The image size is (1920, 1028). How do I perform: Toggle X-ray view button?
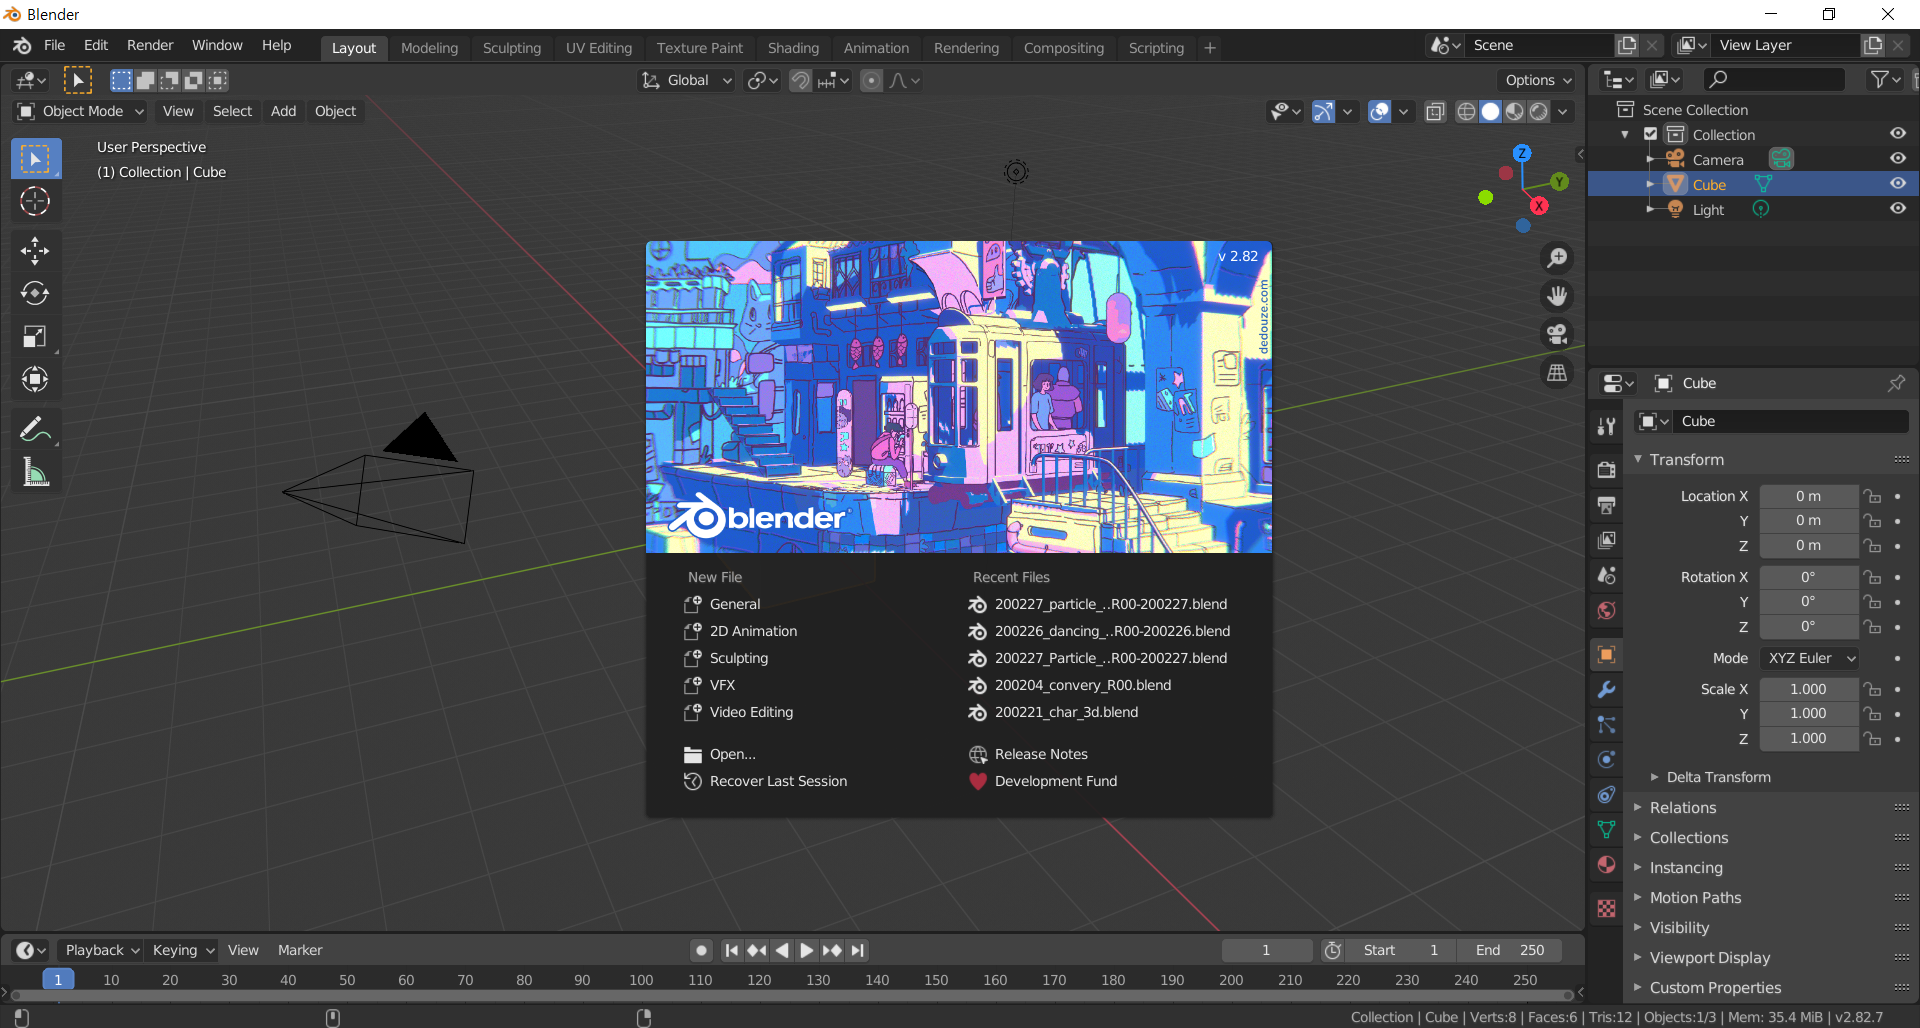pyautogui.click(x=1435, y=111)
